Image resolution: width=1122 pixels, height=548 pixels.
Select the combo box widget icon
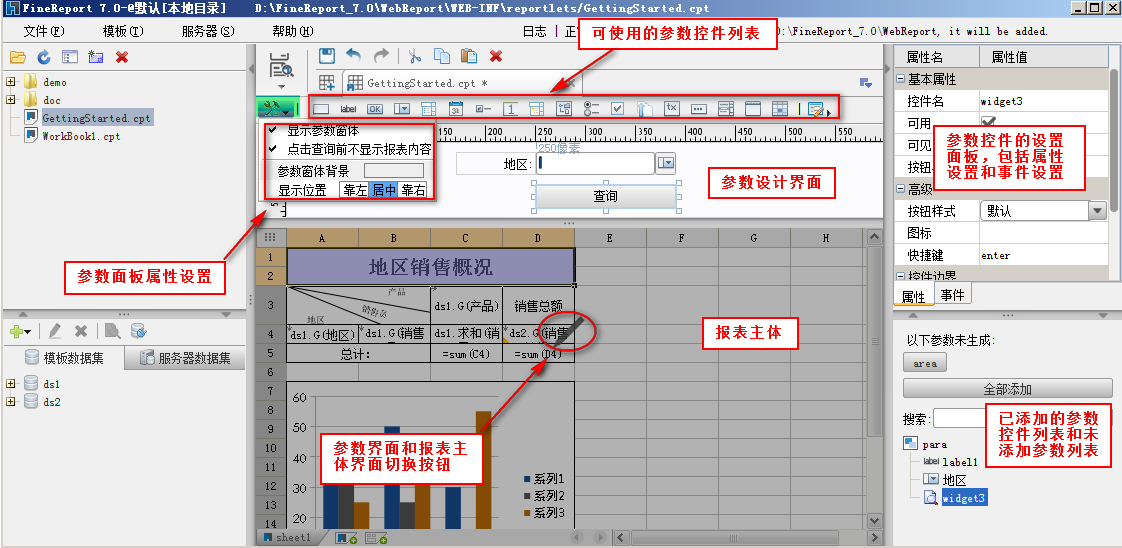pos(402,109)
